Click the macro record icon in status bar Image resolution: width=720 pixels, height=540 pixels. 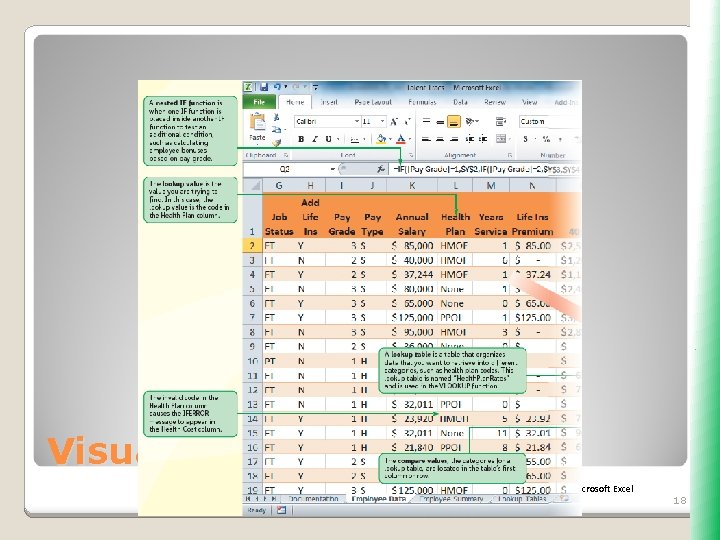(x=281, y=510)
